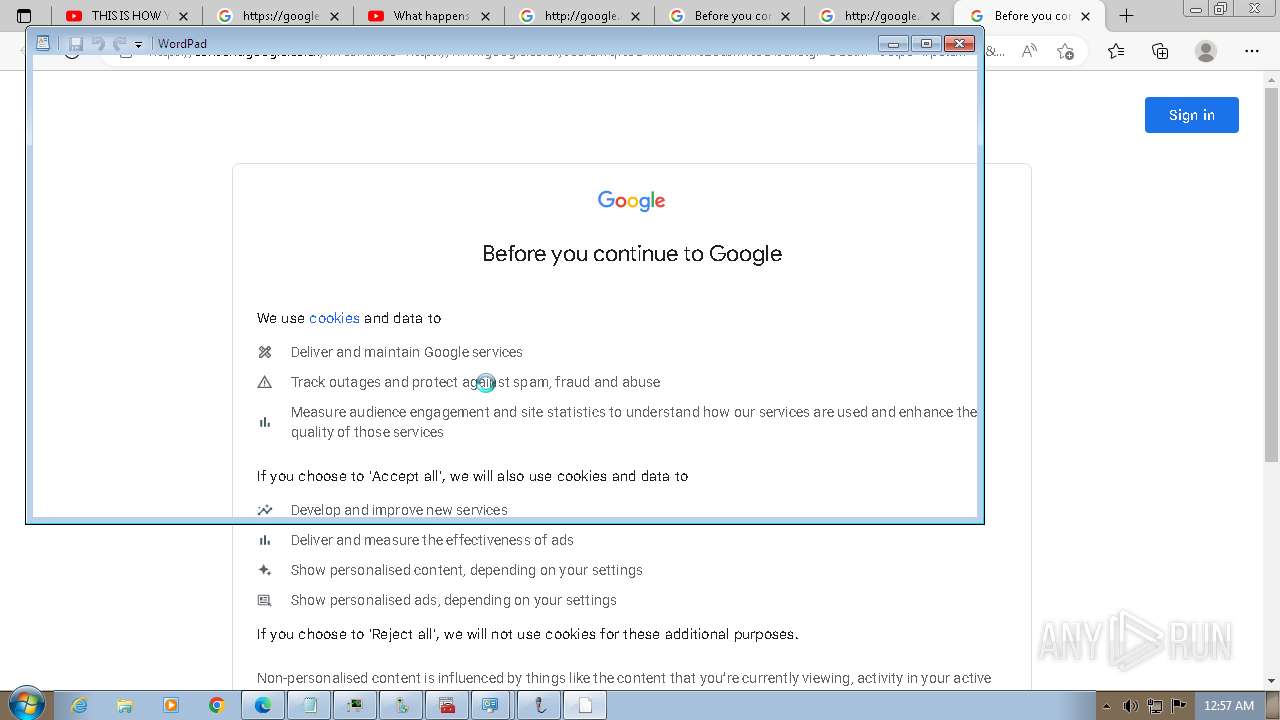Click the sparkle icon beside 'Show personalised content'
The height and width of the screenshot is (720, 1280).
(265, 570)
